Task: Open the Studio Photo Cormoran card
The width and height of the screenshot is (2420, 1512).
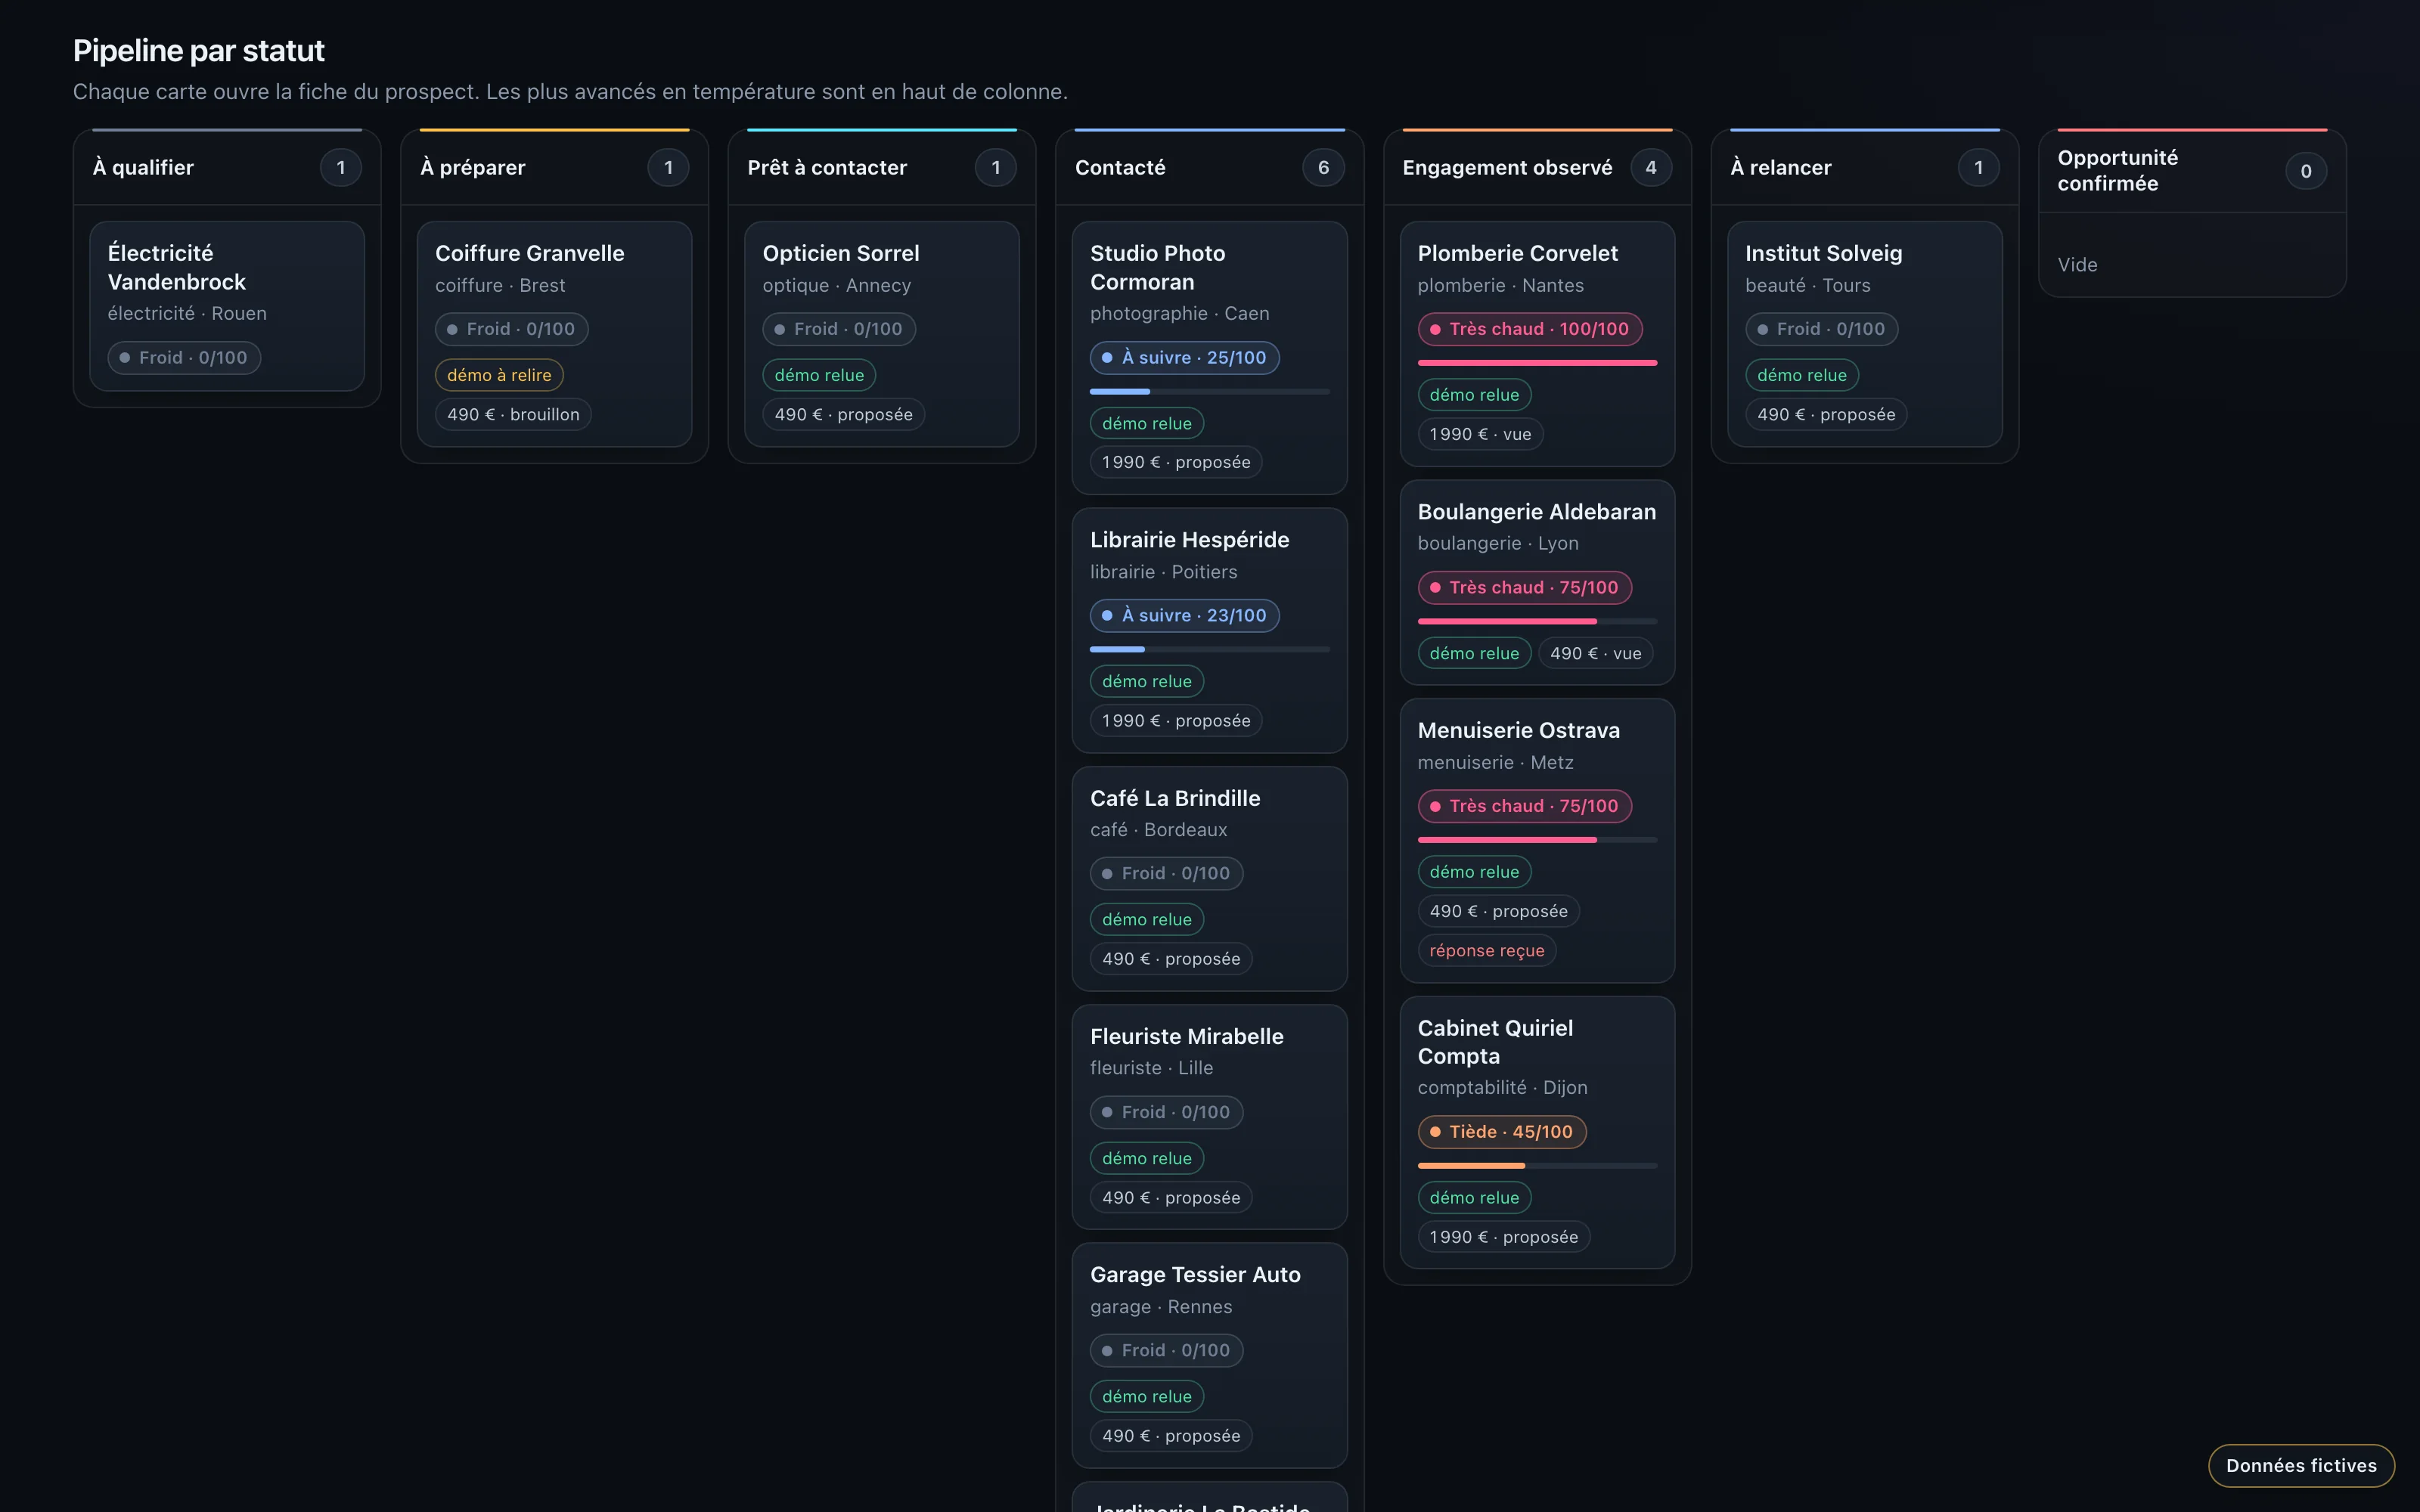Action: click(x=1209, y=358)
